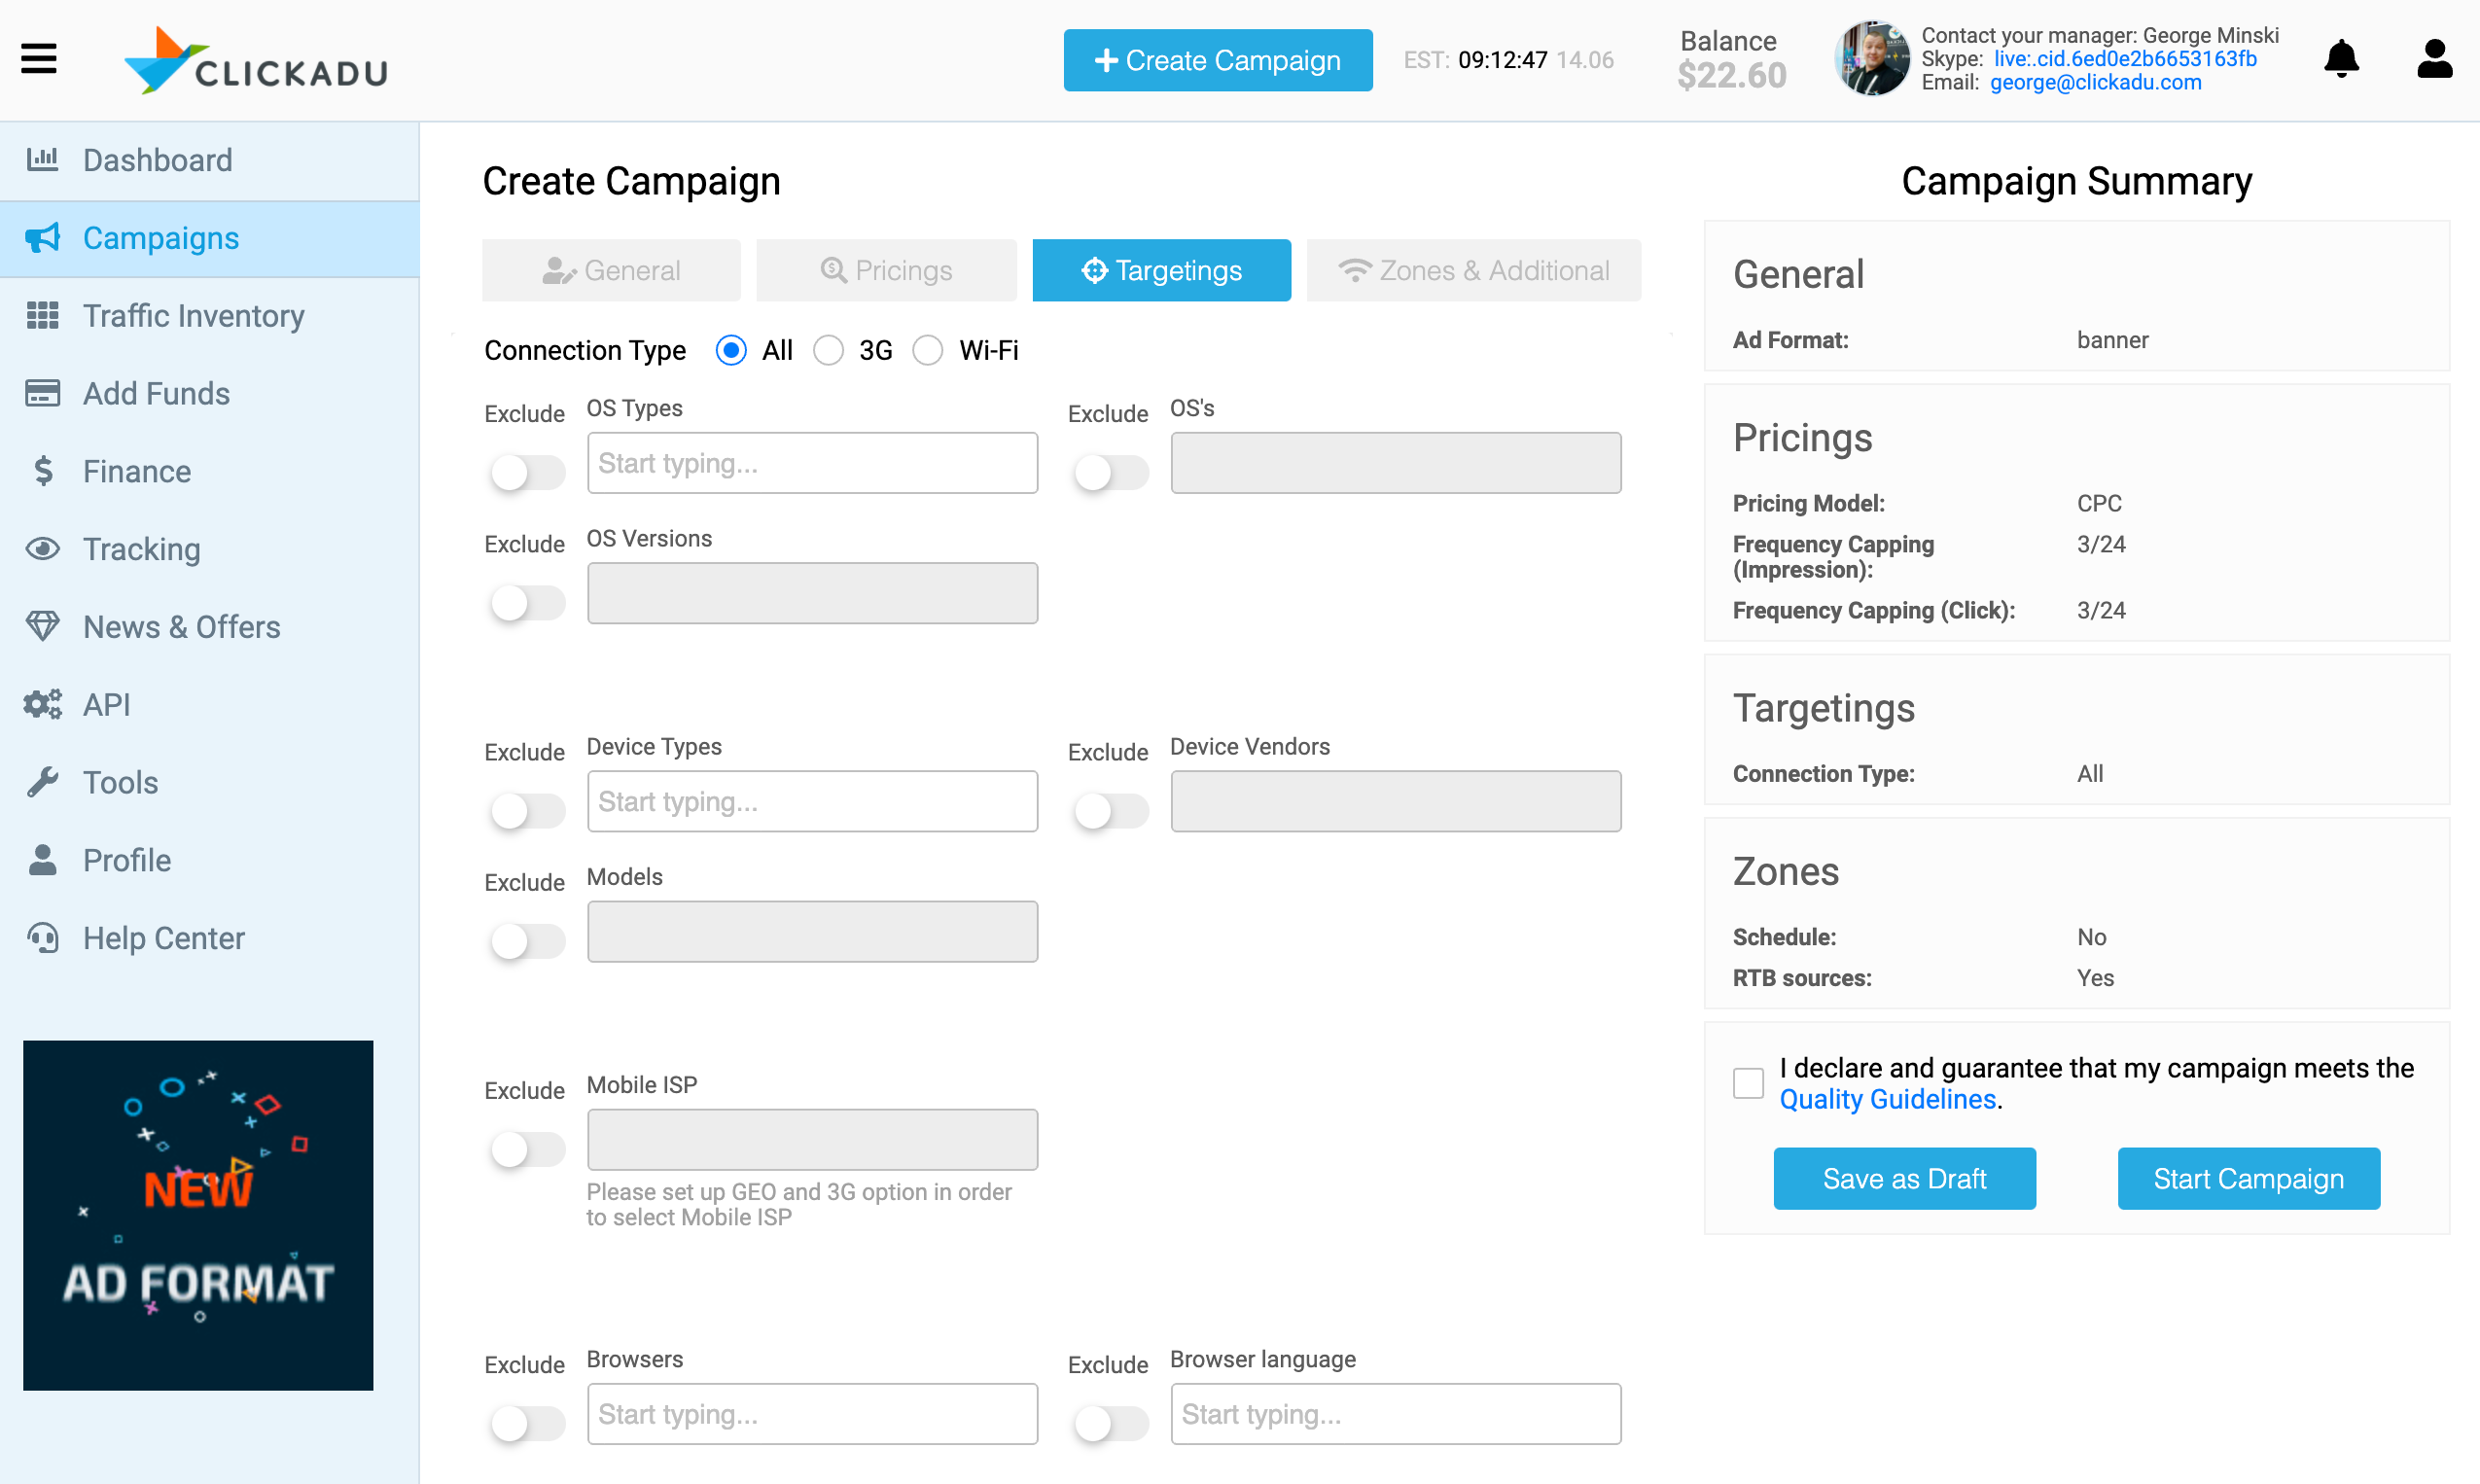
Task: Open notifications bell icon
Action: pyautogui.click(x=2341, y=59)
